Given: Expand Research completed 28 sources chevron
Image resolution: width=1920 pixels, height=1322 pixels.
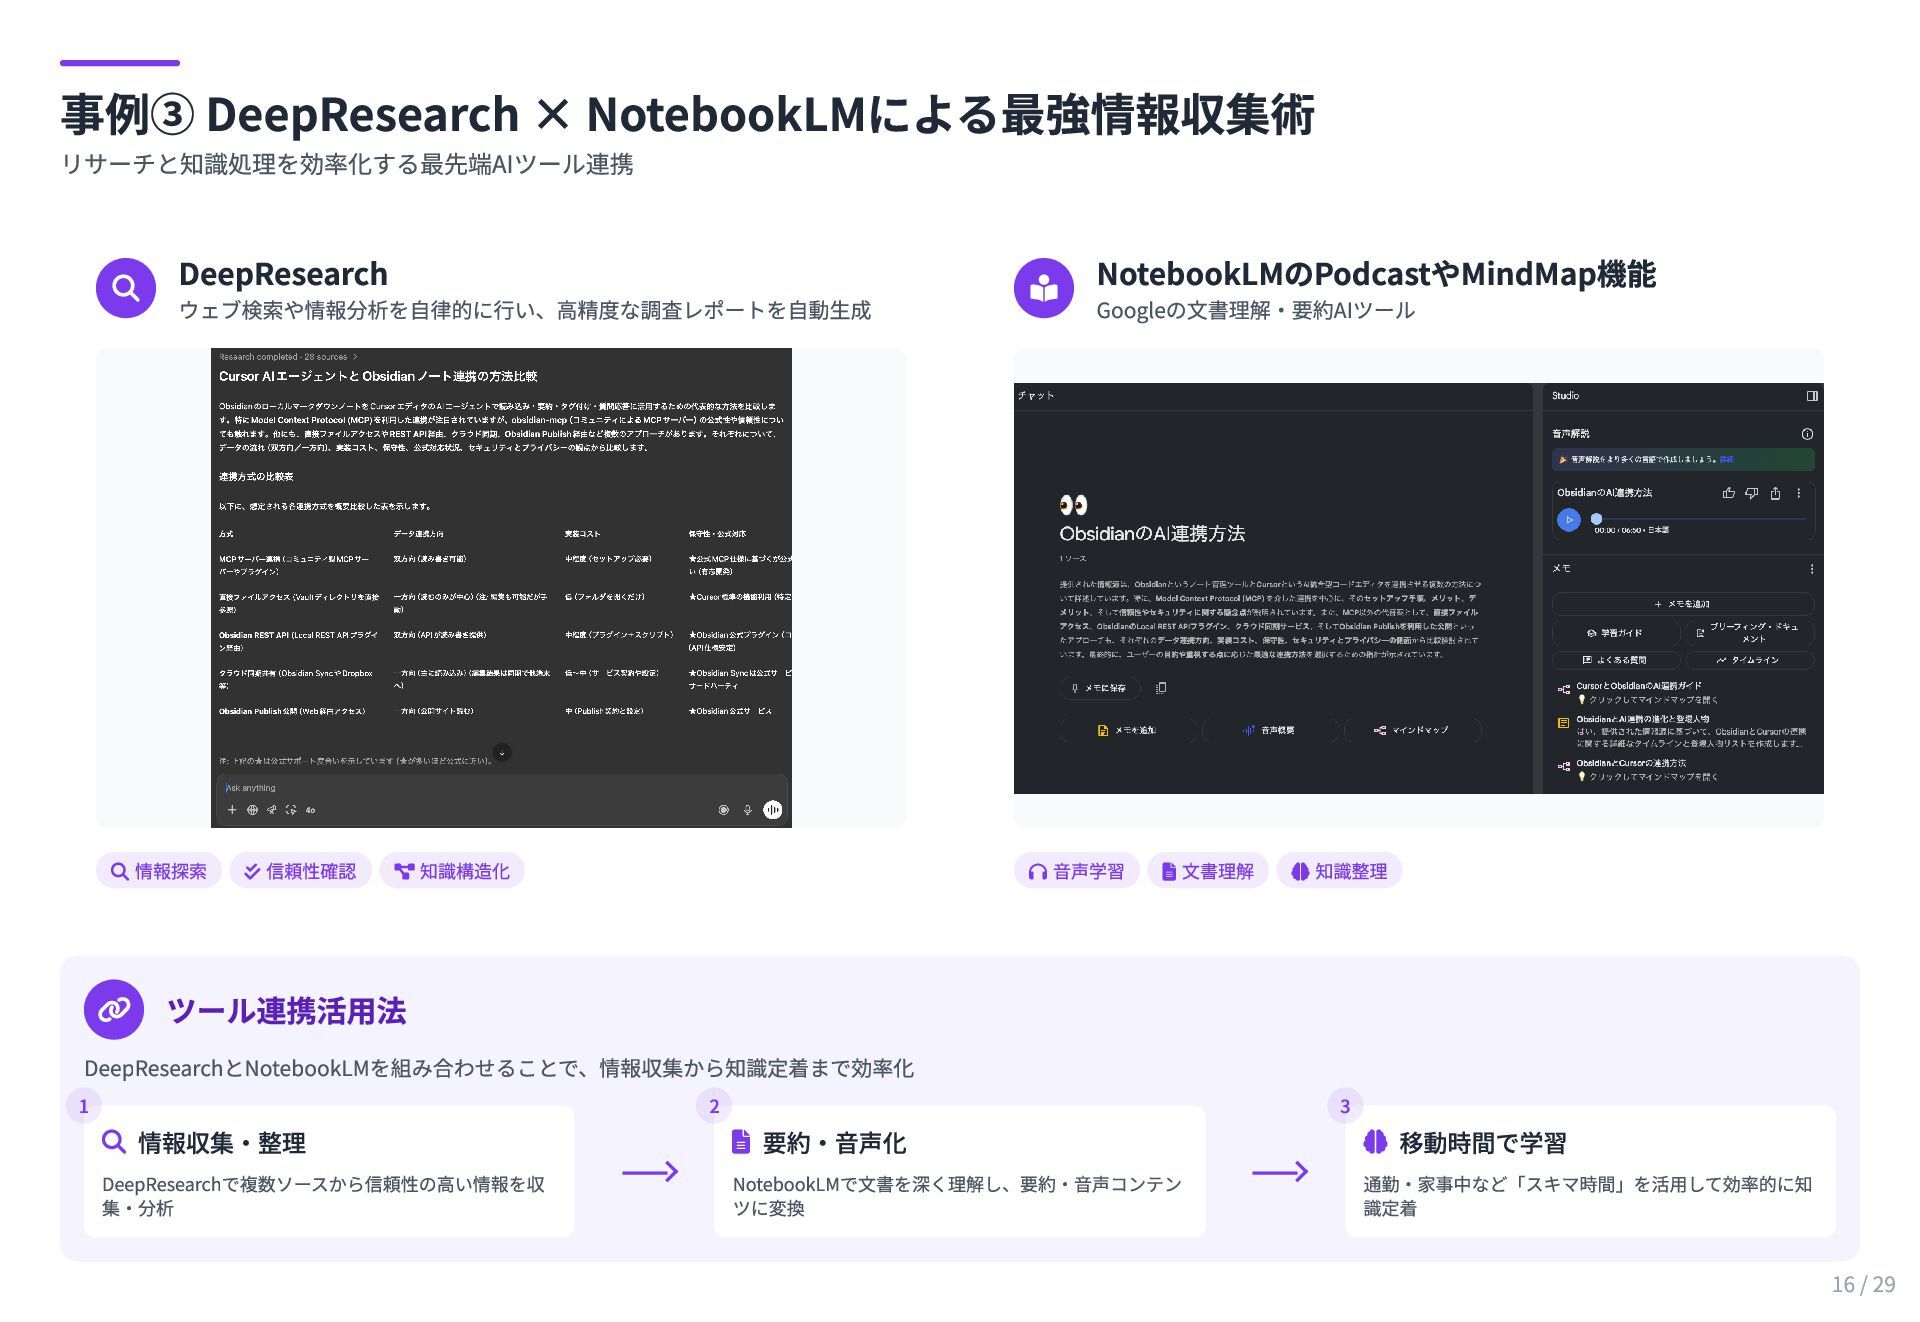Looking at the screenshot, I should point(355,356).
